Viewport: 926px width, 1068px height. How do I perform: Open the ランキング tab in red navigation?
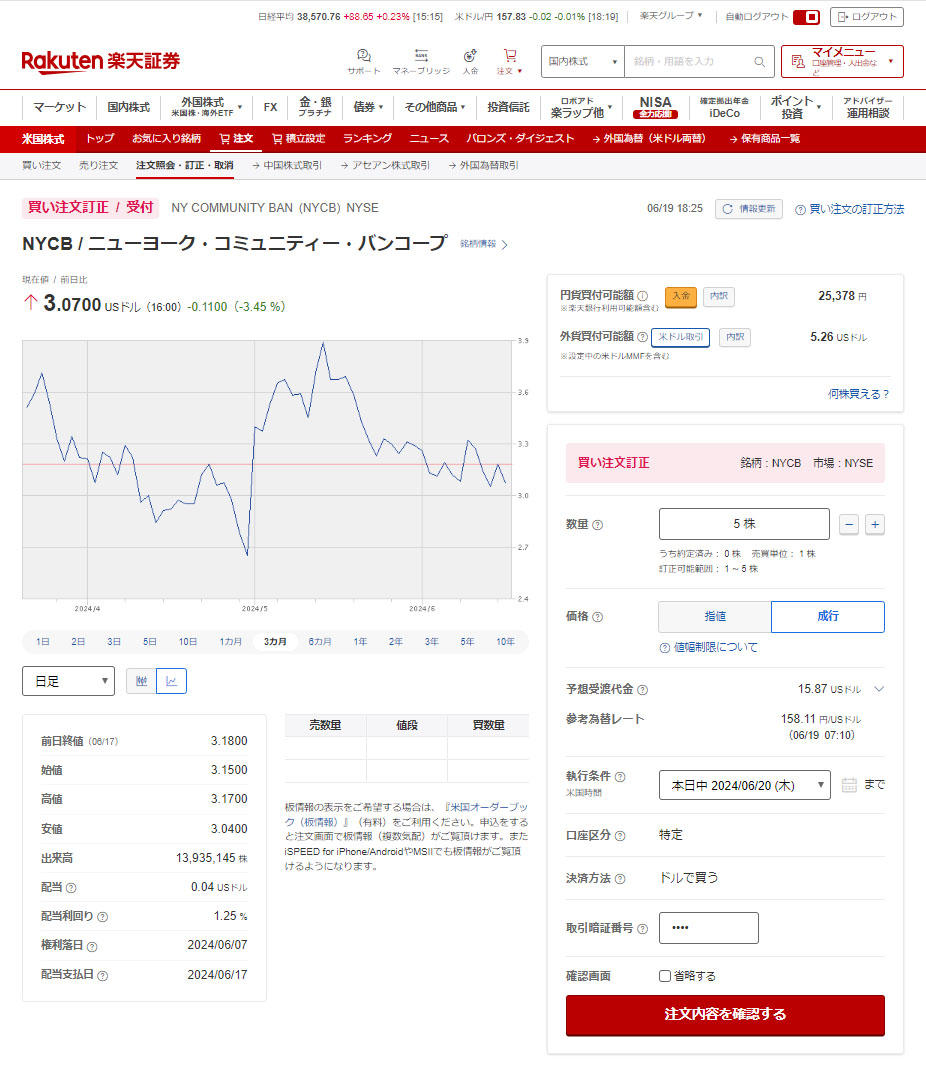click(x=367, y=138)
